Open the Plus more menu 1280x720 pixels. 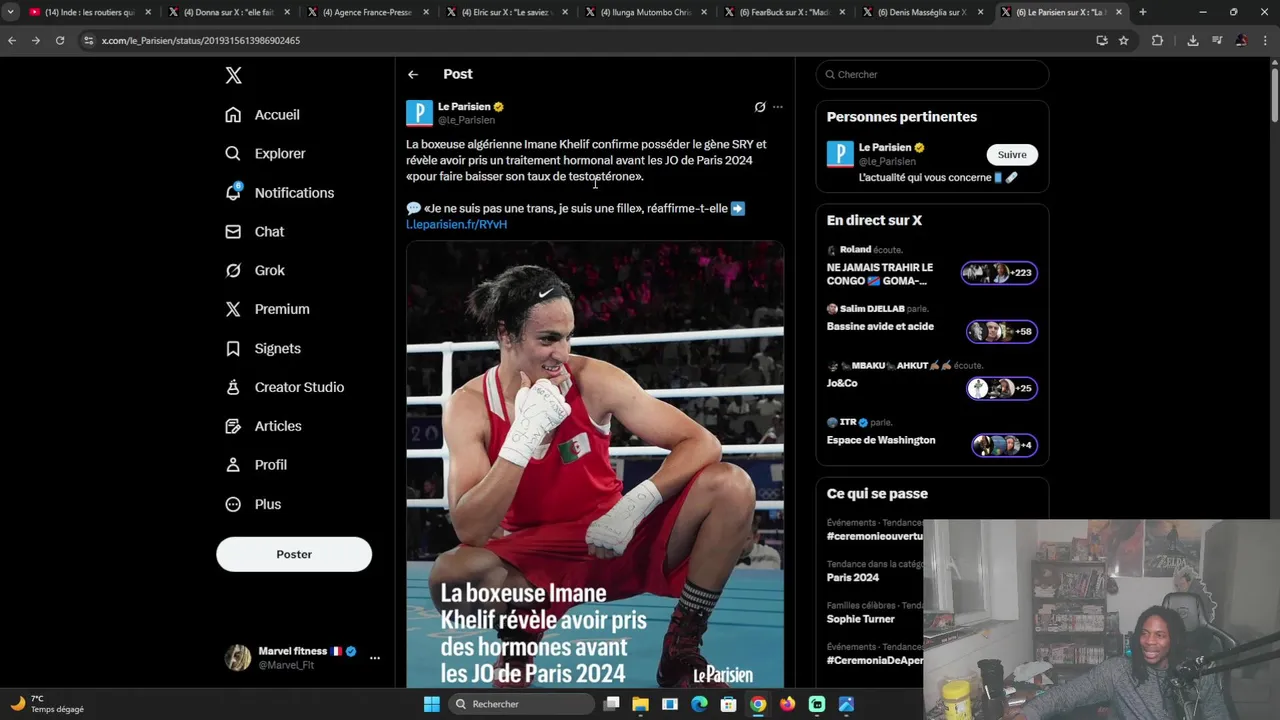coord(254,505)
